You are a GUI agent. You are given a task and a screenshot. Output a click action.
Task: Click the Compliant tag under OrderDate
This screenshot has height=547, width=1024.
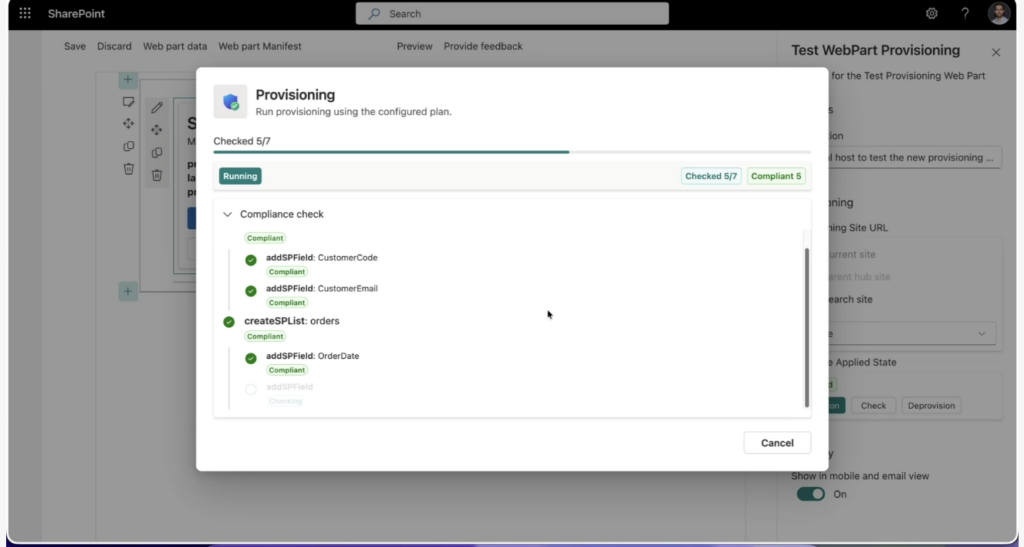tap(287, 370)
